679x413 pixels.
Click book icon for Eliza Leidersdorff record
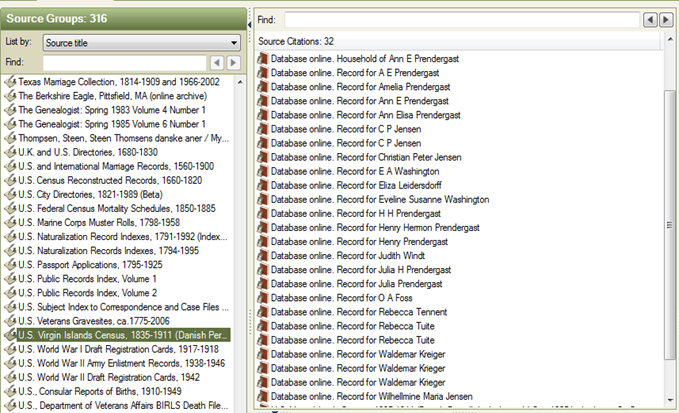point(262,185)
